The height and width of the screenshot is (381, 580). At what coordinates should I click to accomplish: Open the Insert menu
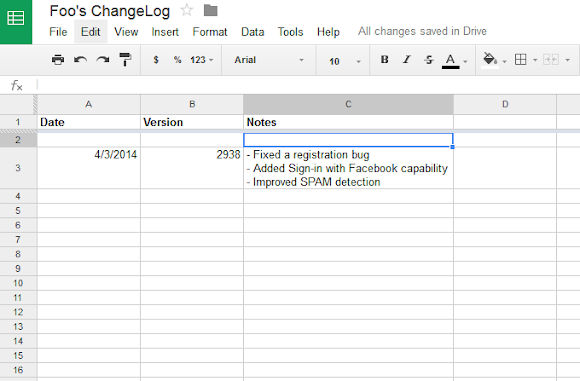click(165, 32)
